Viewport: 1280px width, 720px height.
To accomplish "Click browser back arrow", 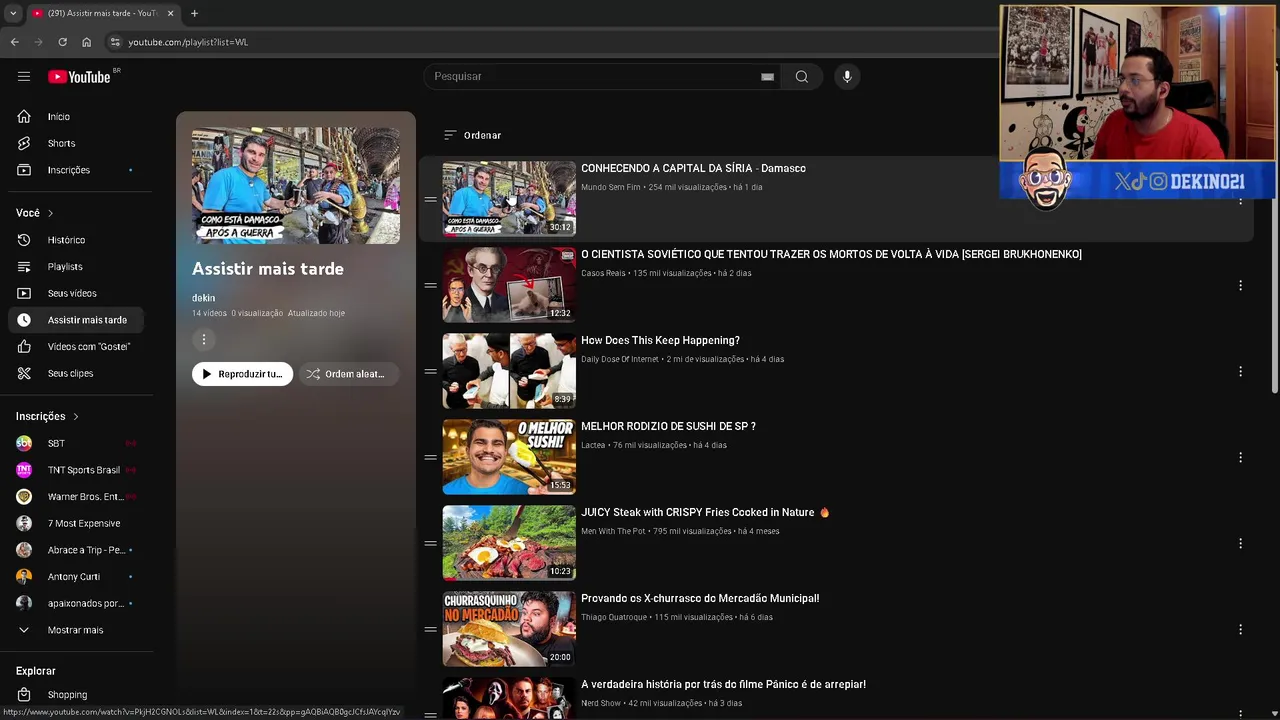I will pos(14,42).
